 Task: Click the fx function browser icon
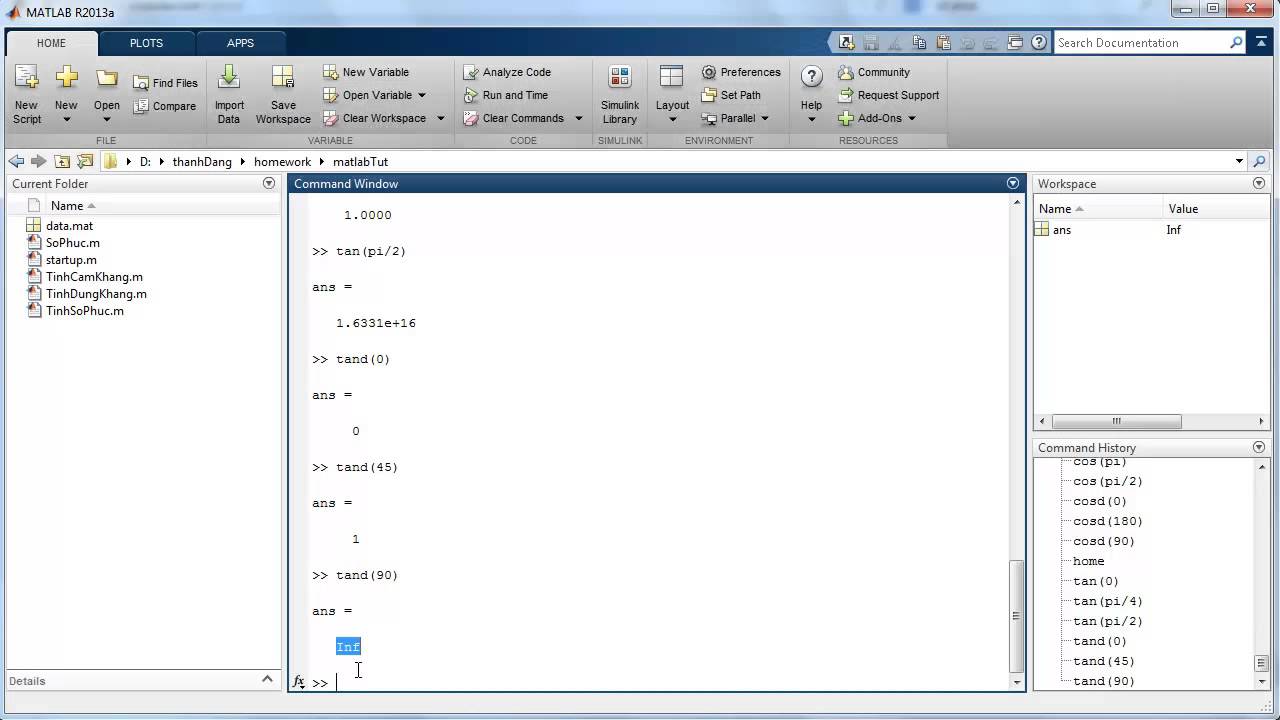pyautogui.click(x=298, y=682)
